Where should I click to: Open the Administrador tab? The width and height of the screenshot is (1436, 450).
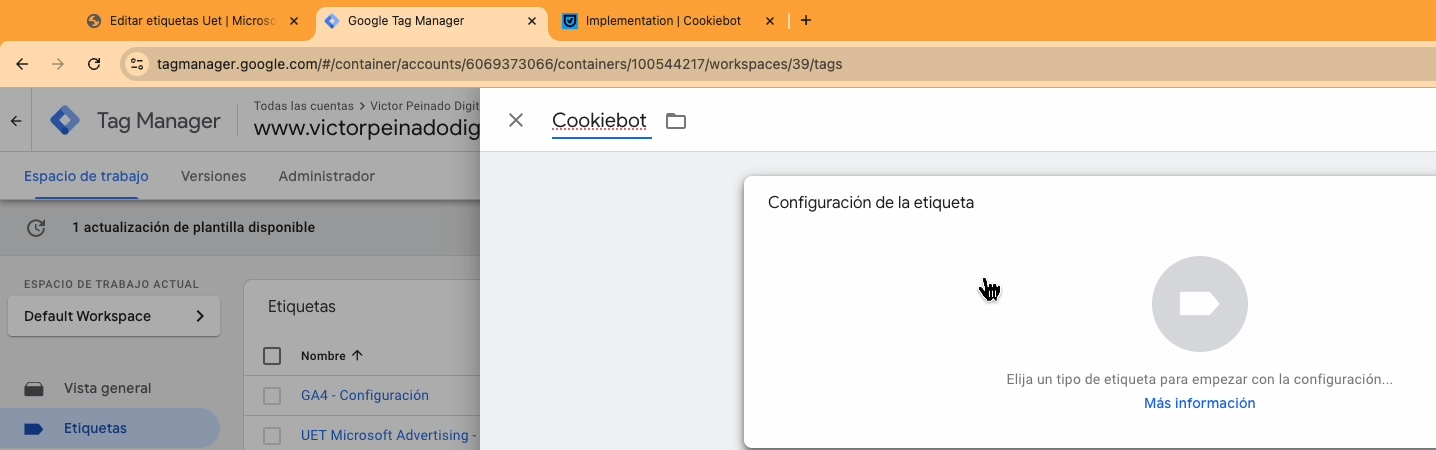(x=326, y=176)
